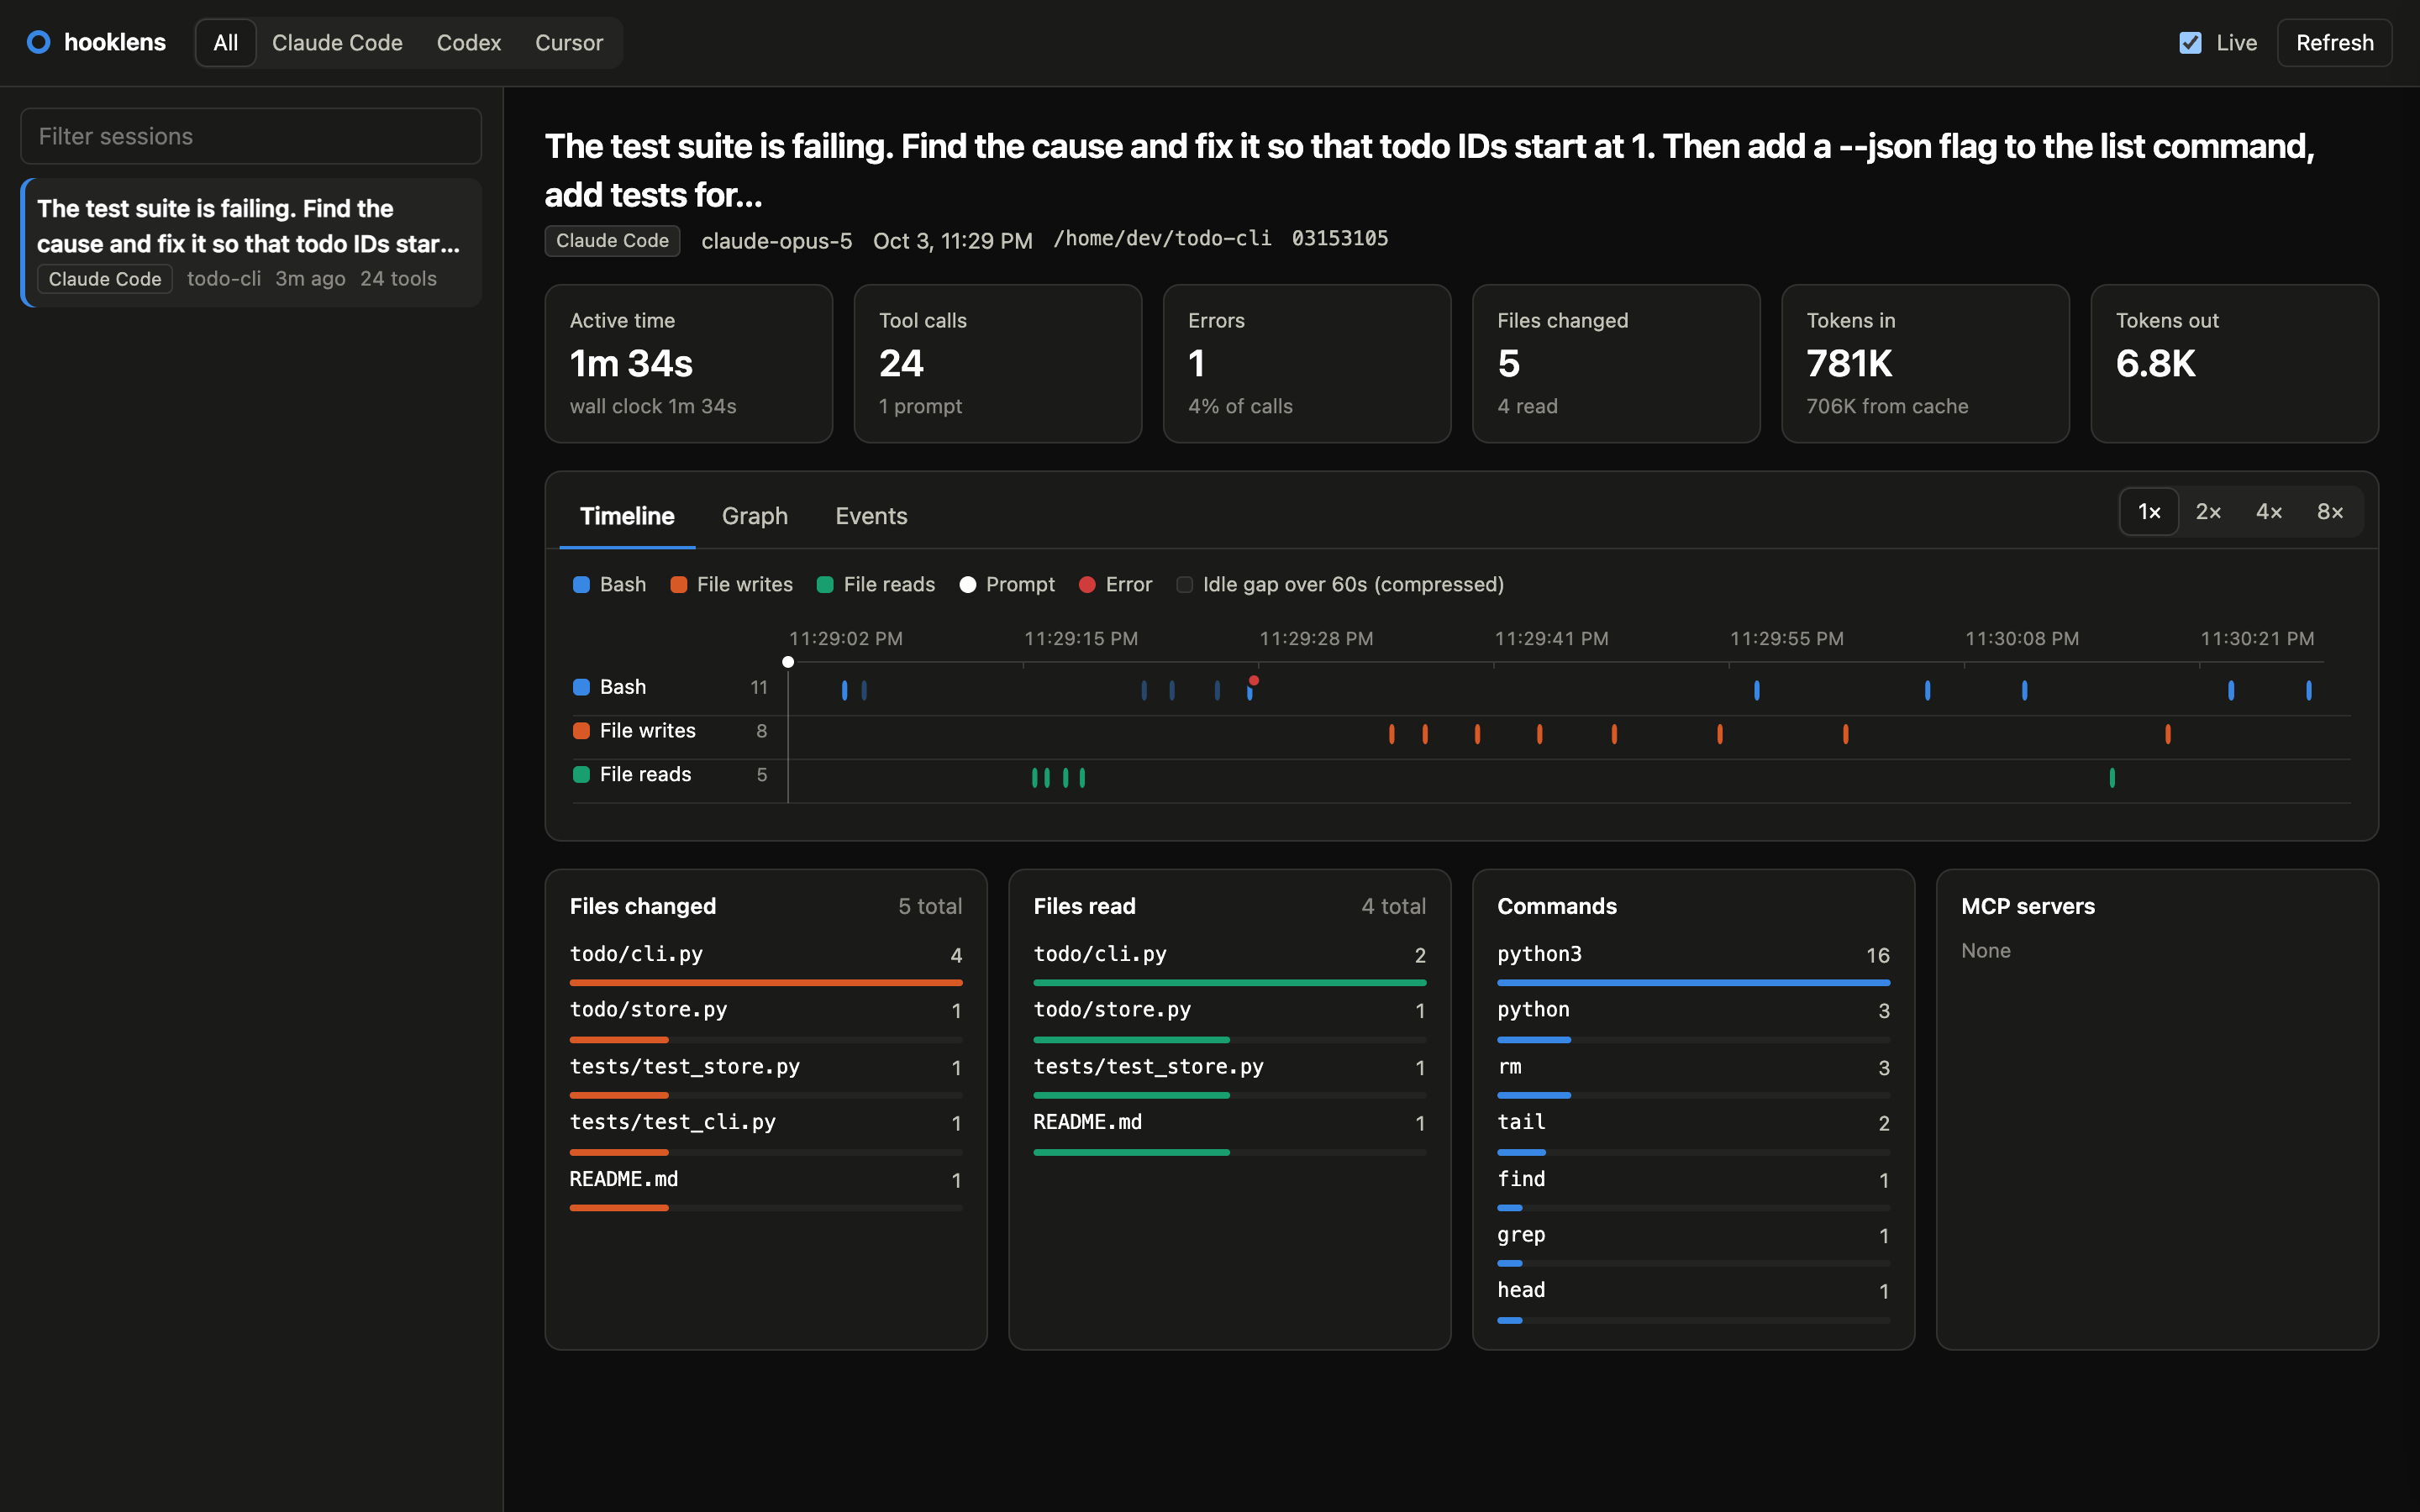This screenshot has width=2420, height=1512.
Task: Click the Refresh button
Action: [x=2334, y=43]
